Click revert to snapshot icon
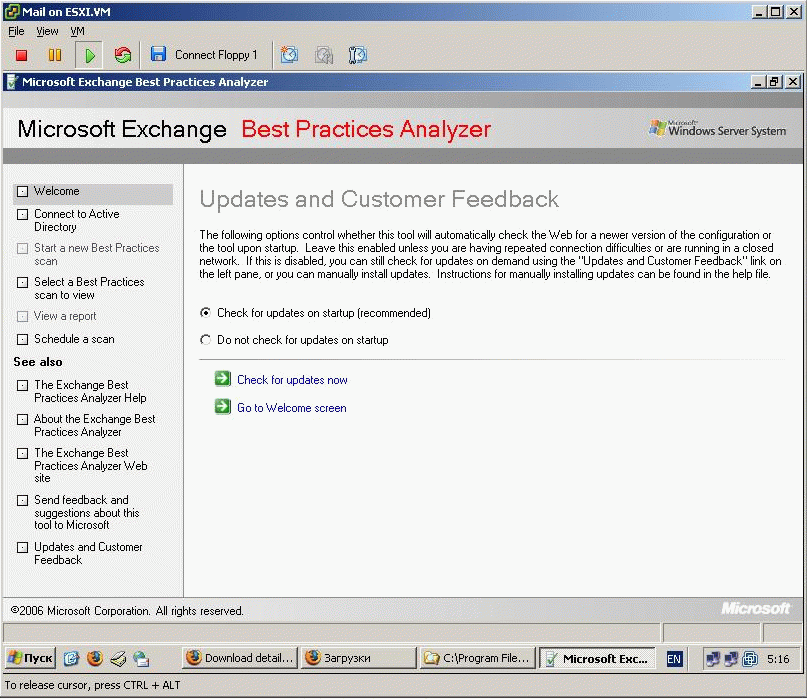Screen dimensions: 807x699 [x=324, y=55]
